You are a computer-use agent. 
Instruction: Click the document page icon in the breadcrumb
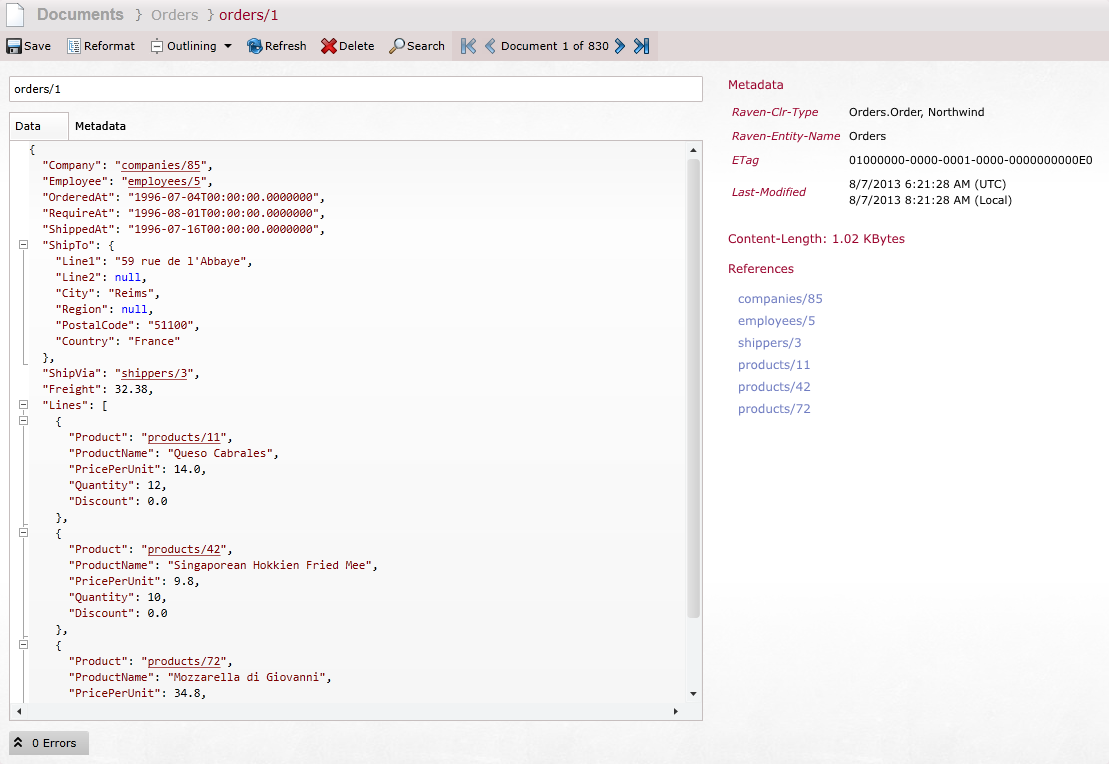coord(16,14)
